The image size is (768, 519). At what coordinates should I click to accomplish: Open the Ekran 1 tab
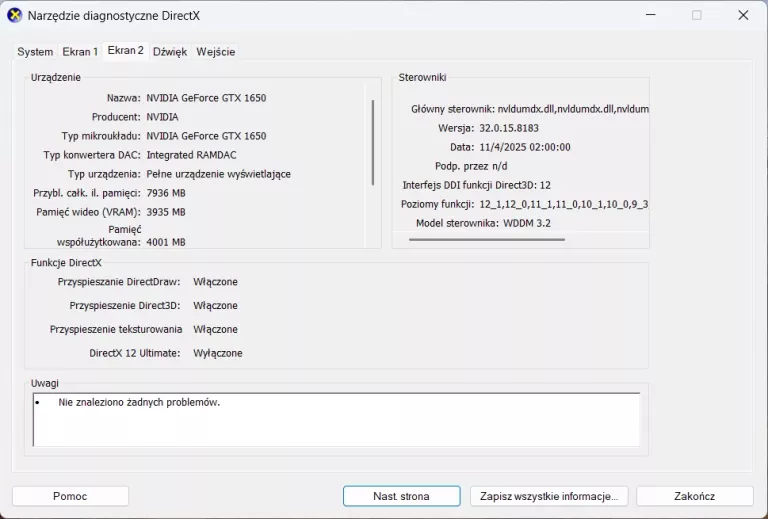click(80, 52)
